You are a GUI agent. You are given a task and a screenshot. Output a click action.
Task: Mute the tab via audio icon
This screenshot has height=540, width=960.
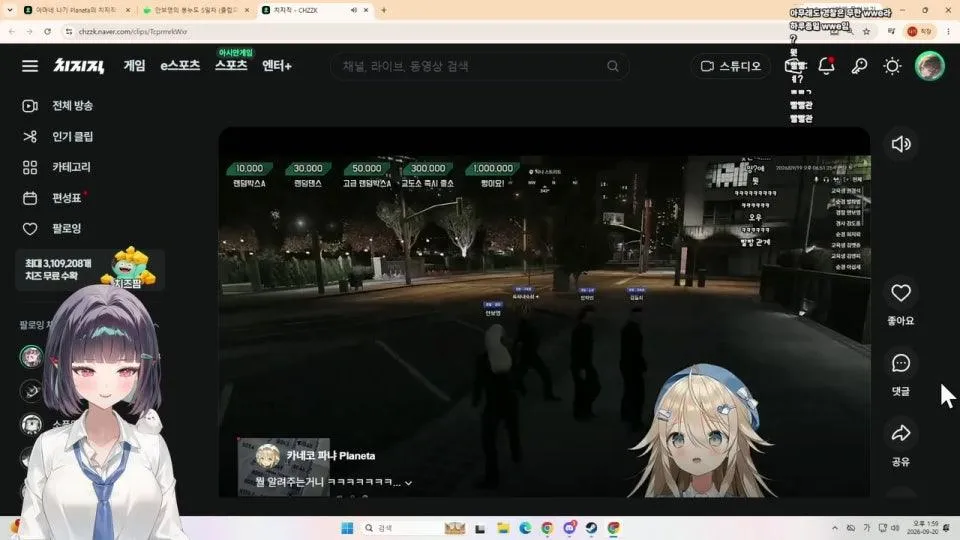point(353,10)
